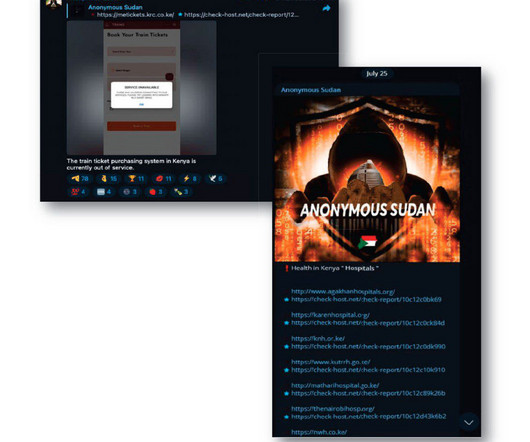The height and width of the screenshot is (442, 530).
Task: Open the metickets.krc.co.ke link
Action: coord(135,15)
